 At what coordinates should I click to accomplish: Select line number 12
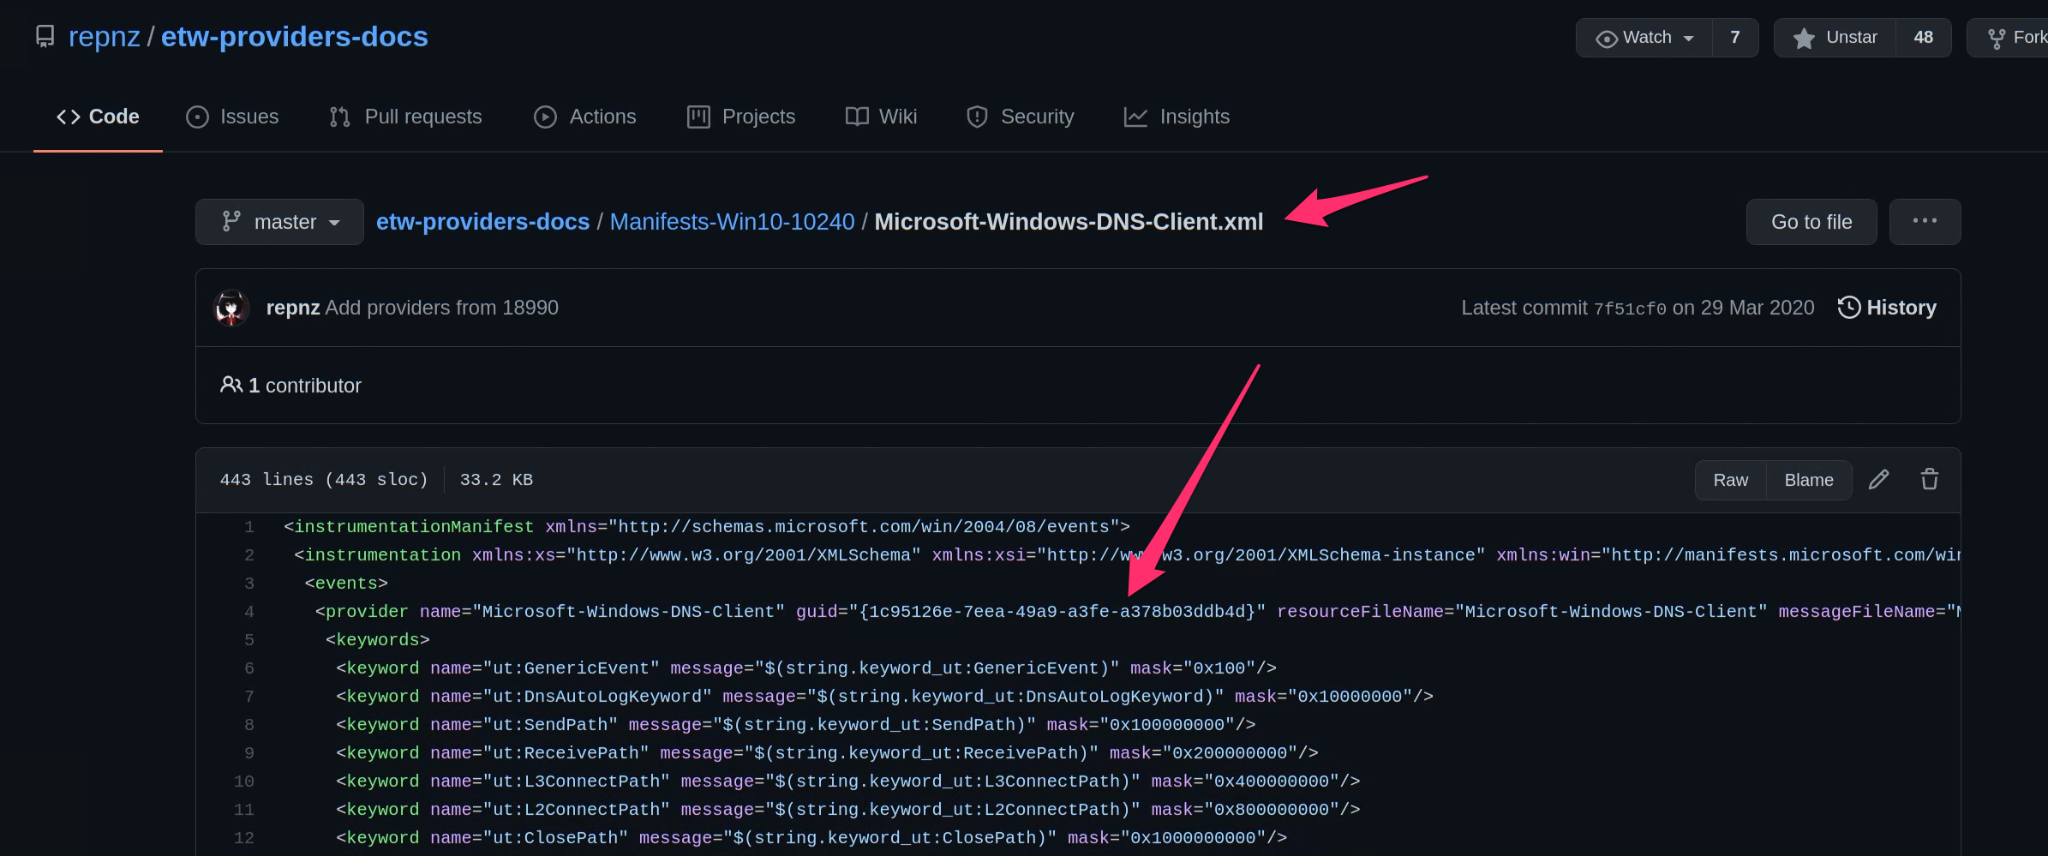pyautogui.click(x=244, y=838)
